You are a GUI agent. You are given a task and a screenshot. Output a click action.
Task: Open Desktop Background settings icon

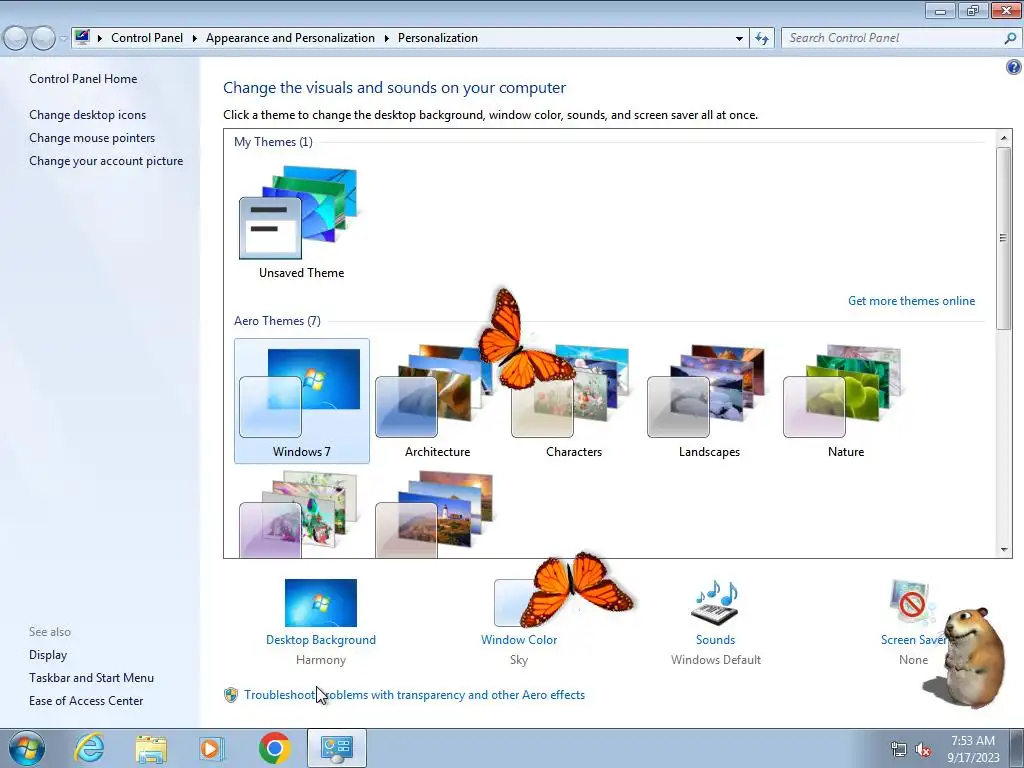coord(321,602)
